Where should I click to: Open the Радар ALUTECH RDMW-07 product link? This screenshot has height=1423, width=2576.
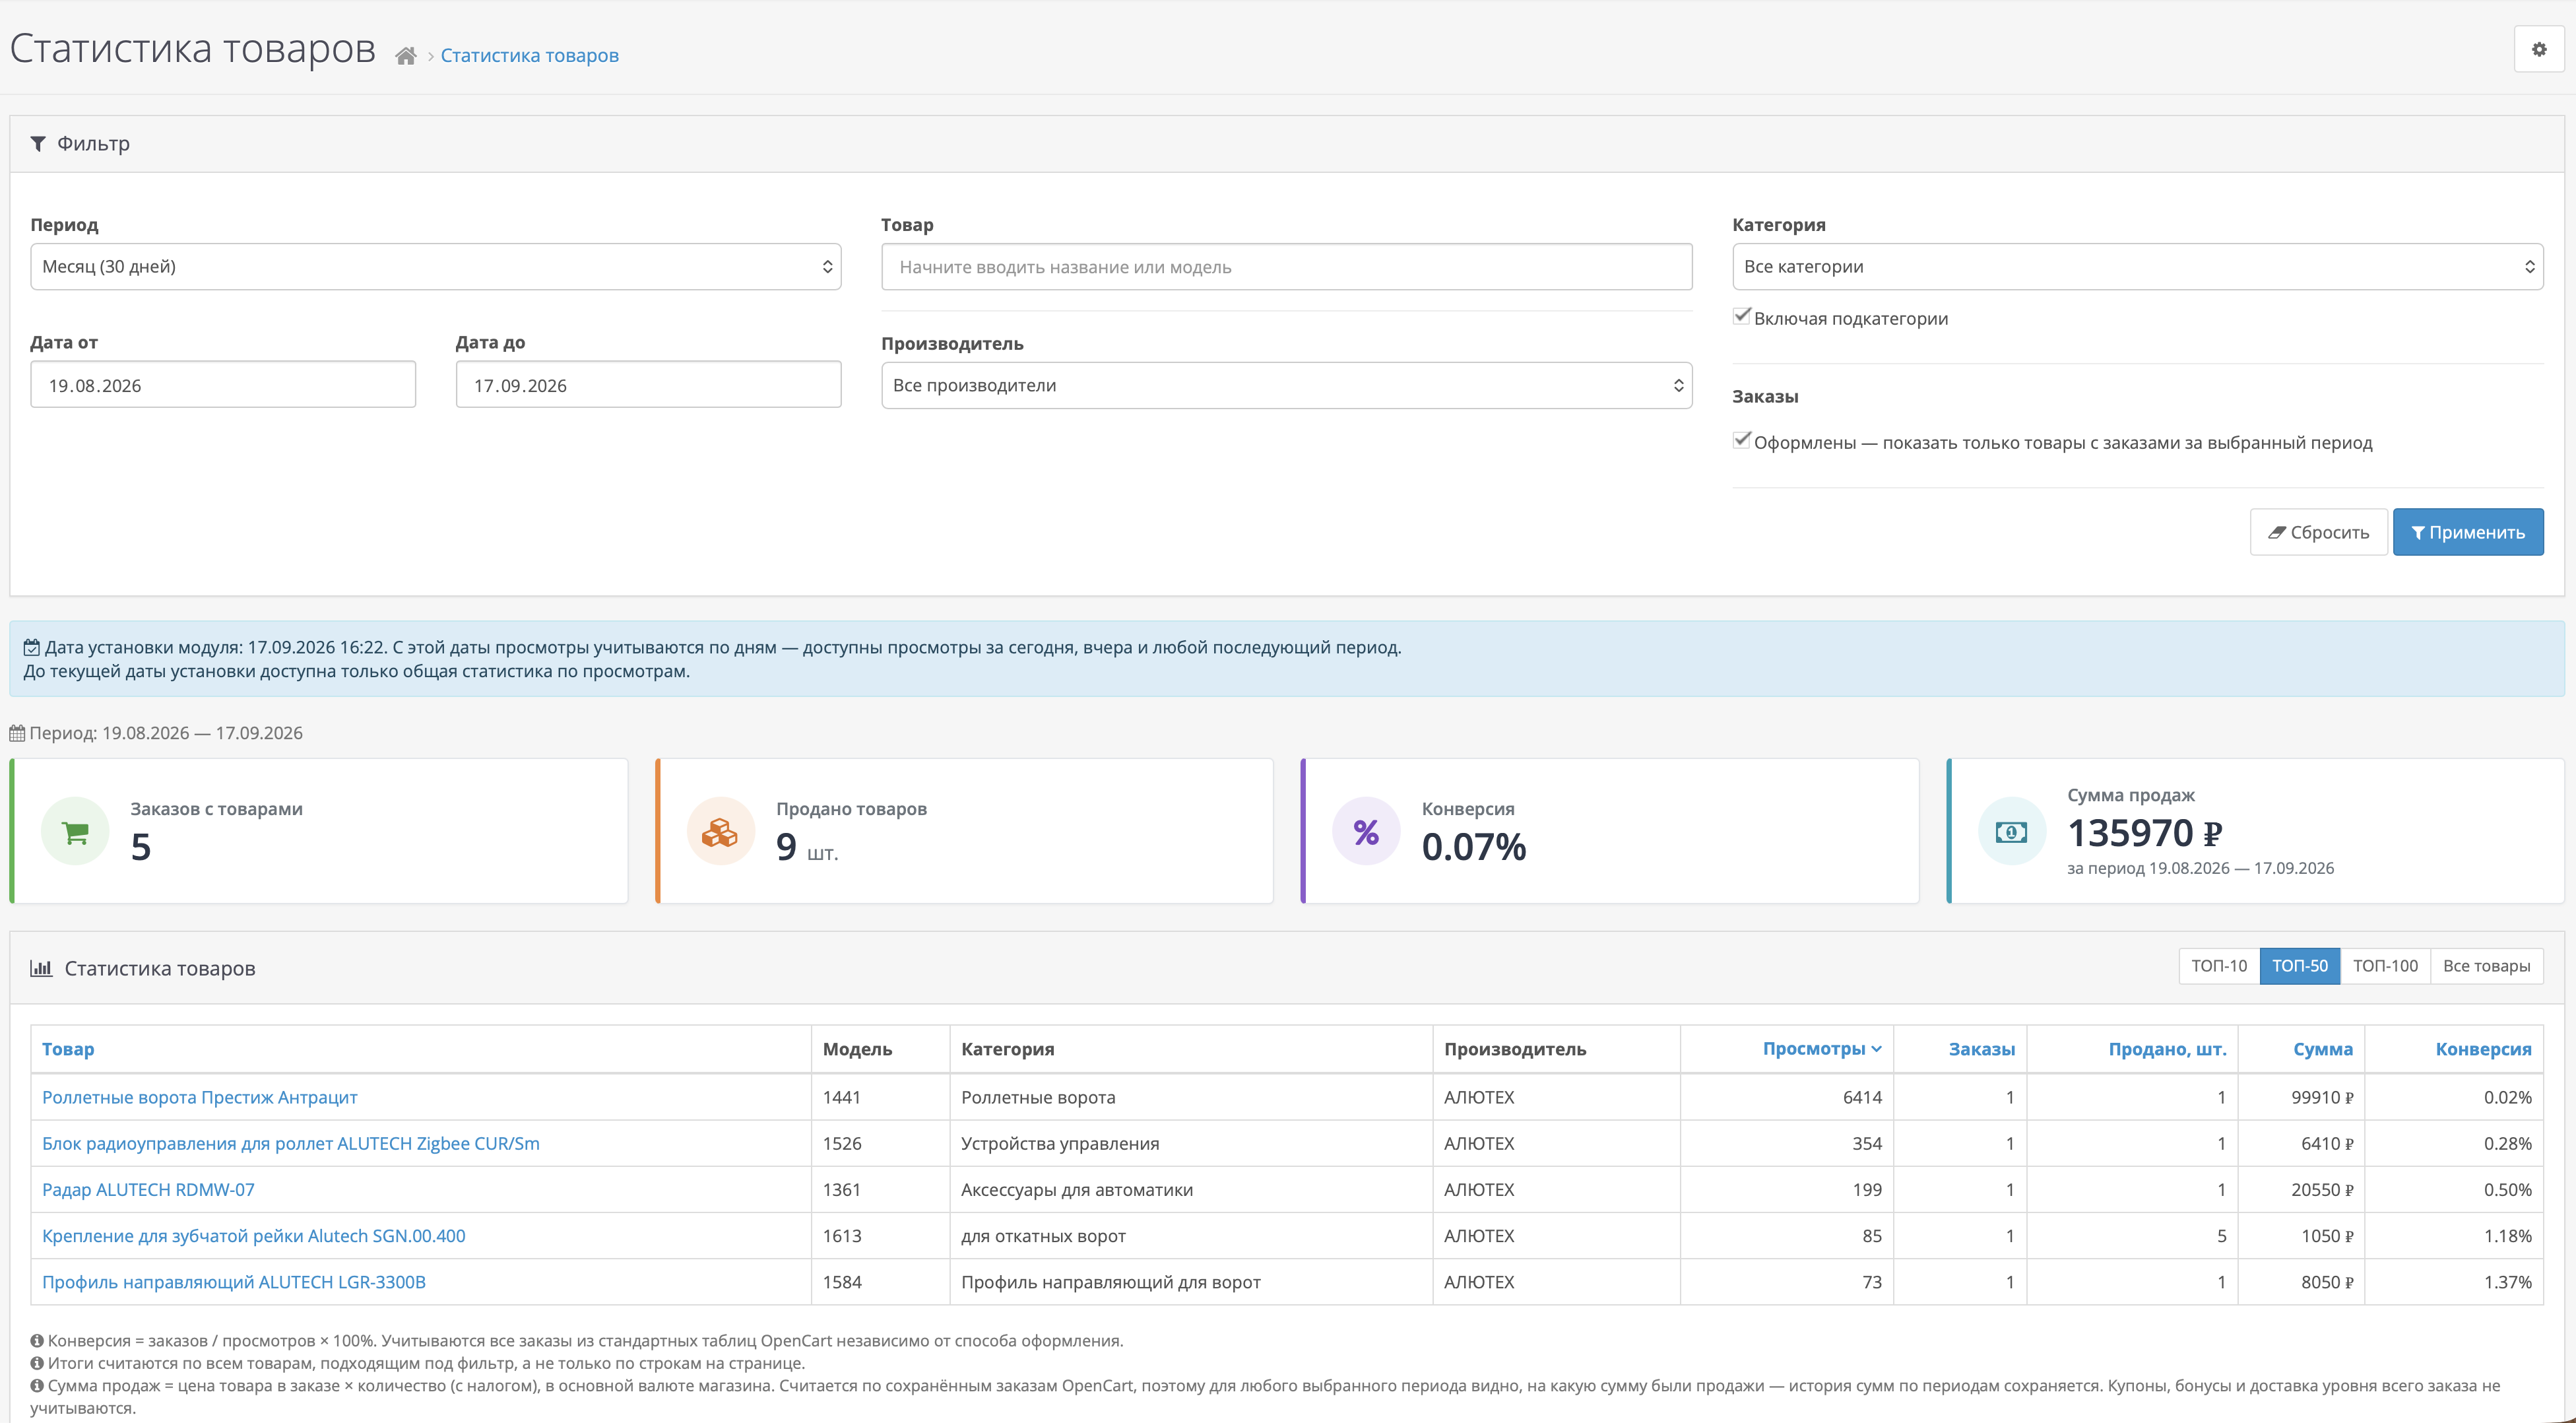[x=148, y=1190]
